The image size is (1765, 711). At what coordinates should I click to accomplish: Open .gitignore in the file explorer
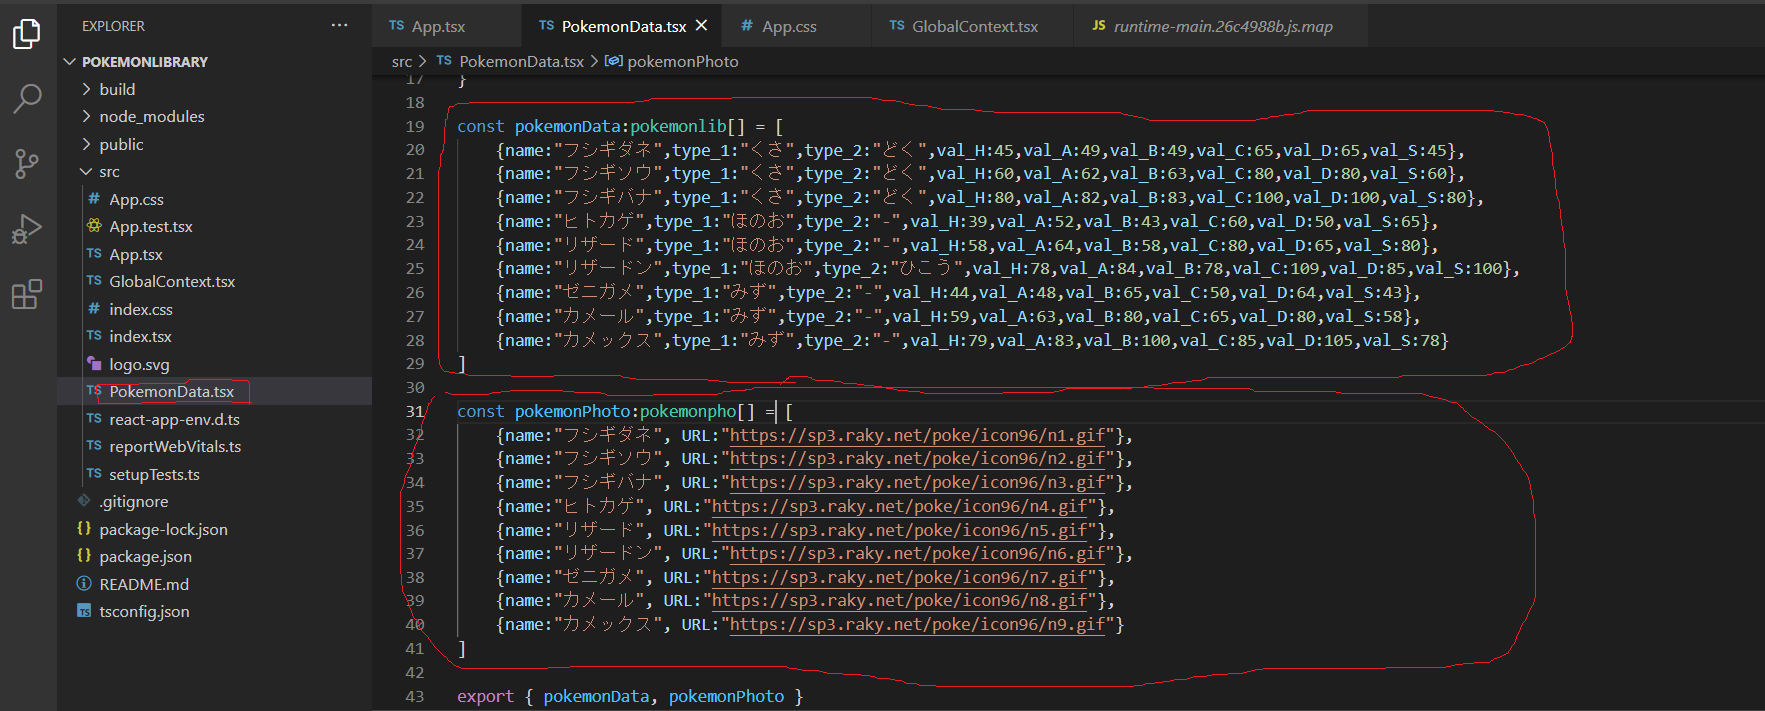point(214,502)
